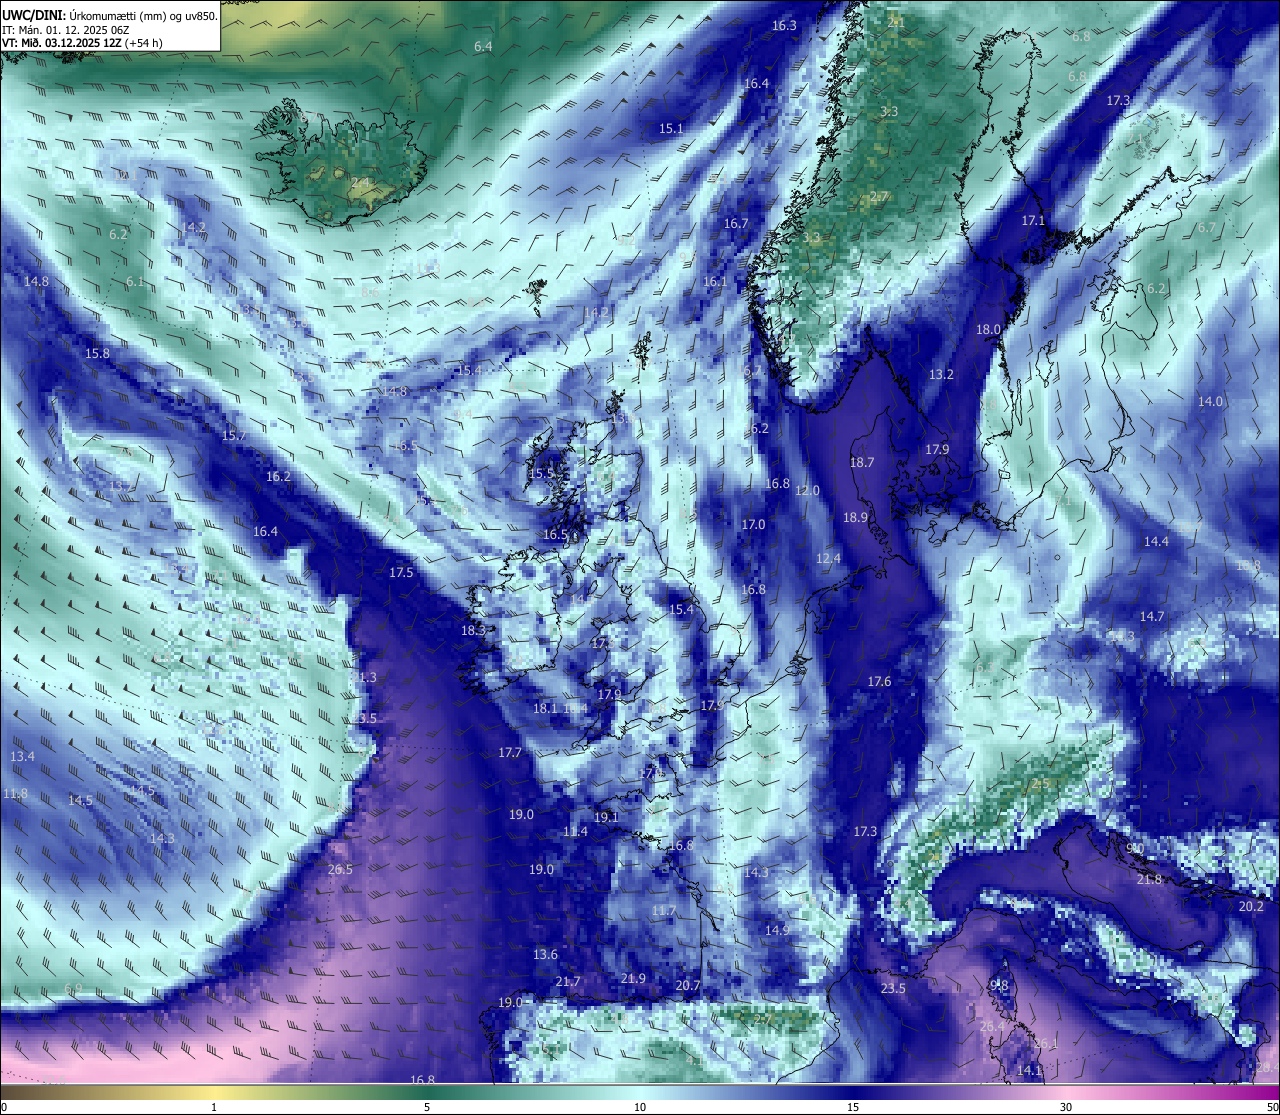This screenshot has width=1280, height=1115.
Task: Click the 18.0 value label
Action: 988,330
